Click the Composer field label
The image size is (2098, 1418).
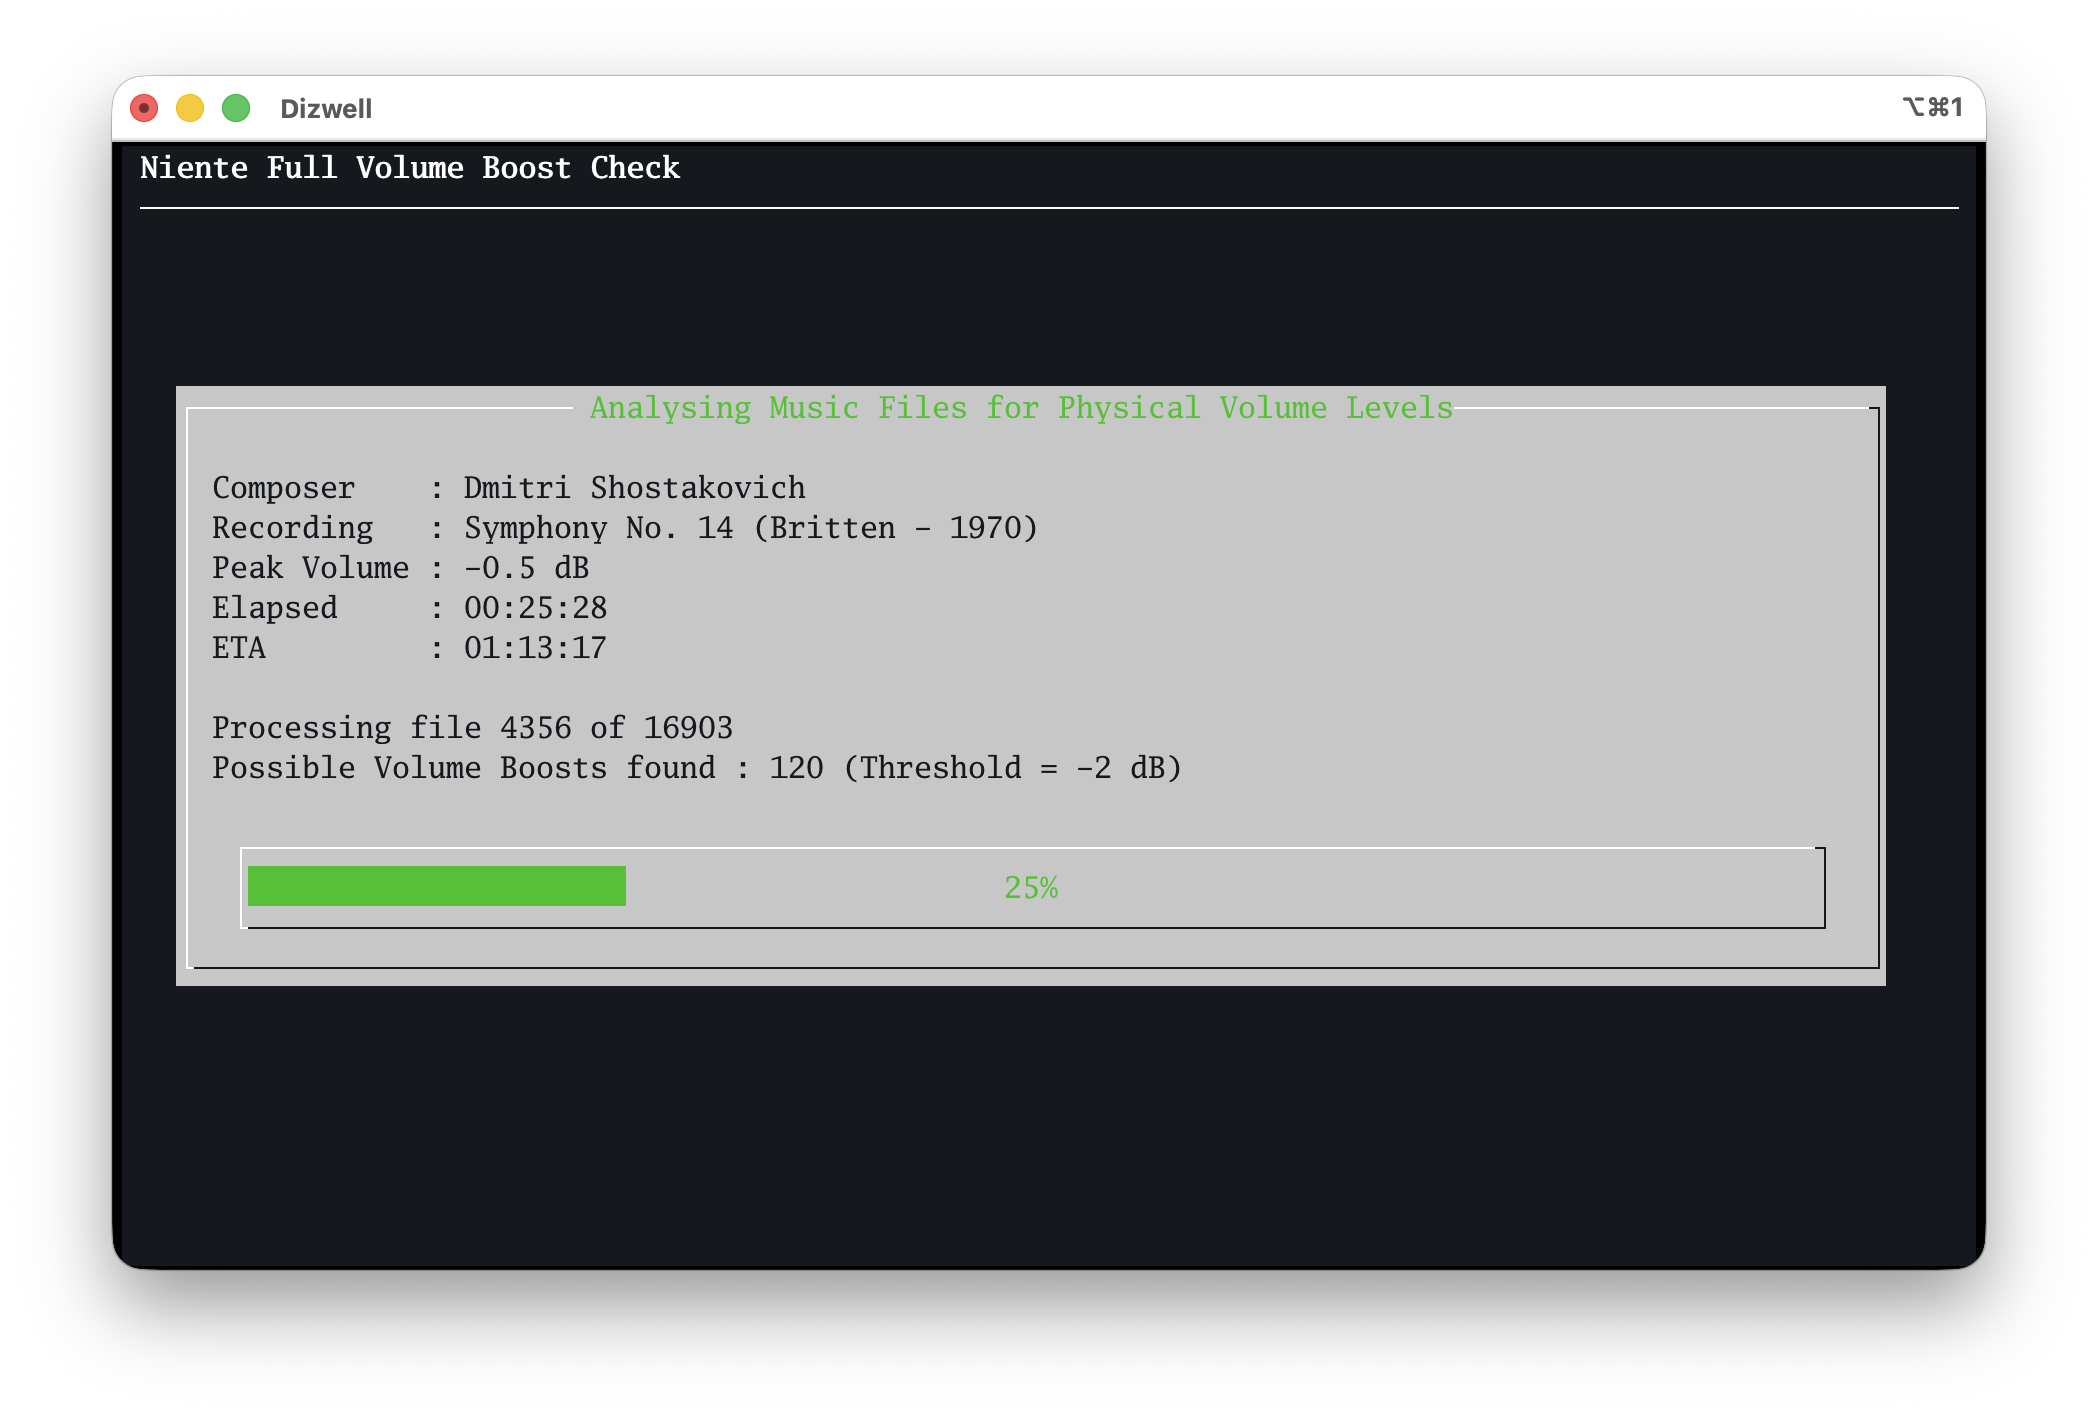tap(283, 488)
